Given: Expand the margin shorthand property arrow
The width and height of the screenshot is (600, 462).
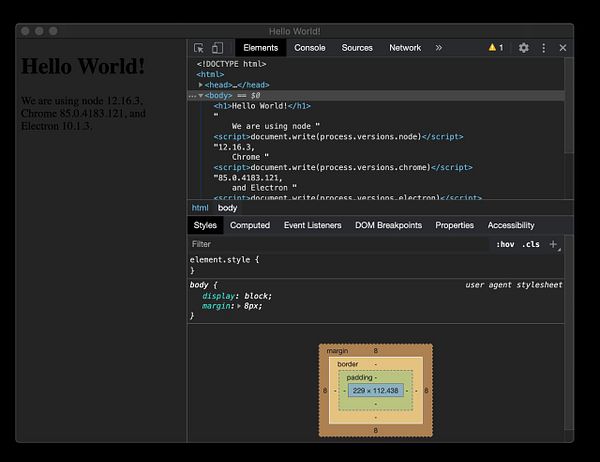Looking at the screenshot, I should click(x=238, y=306).
